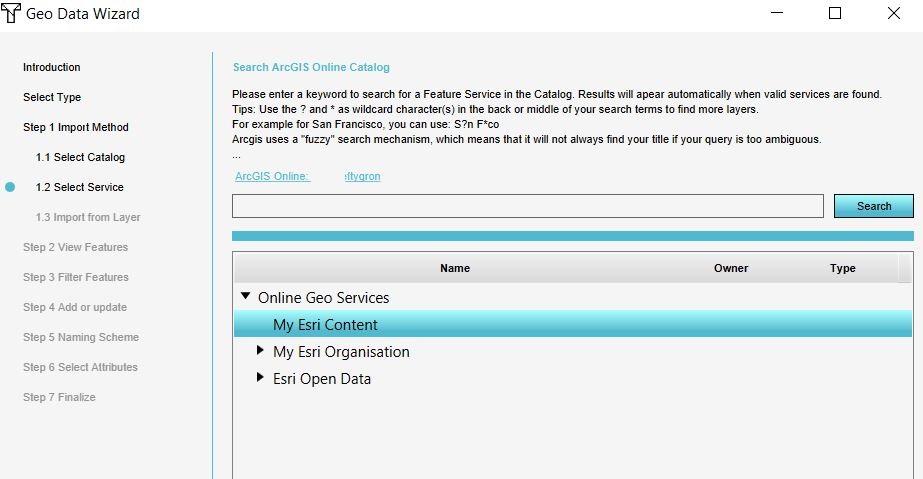Go to the Select Type step

pyautogui.click(x=52, y=97)
